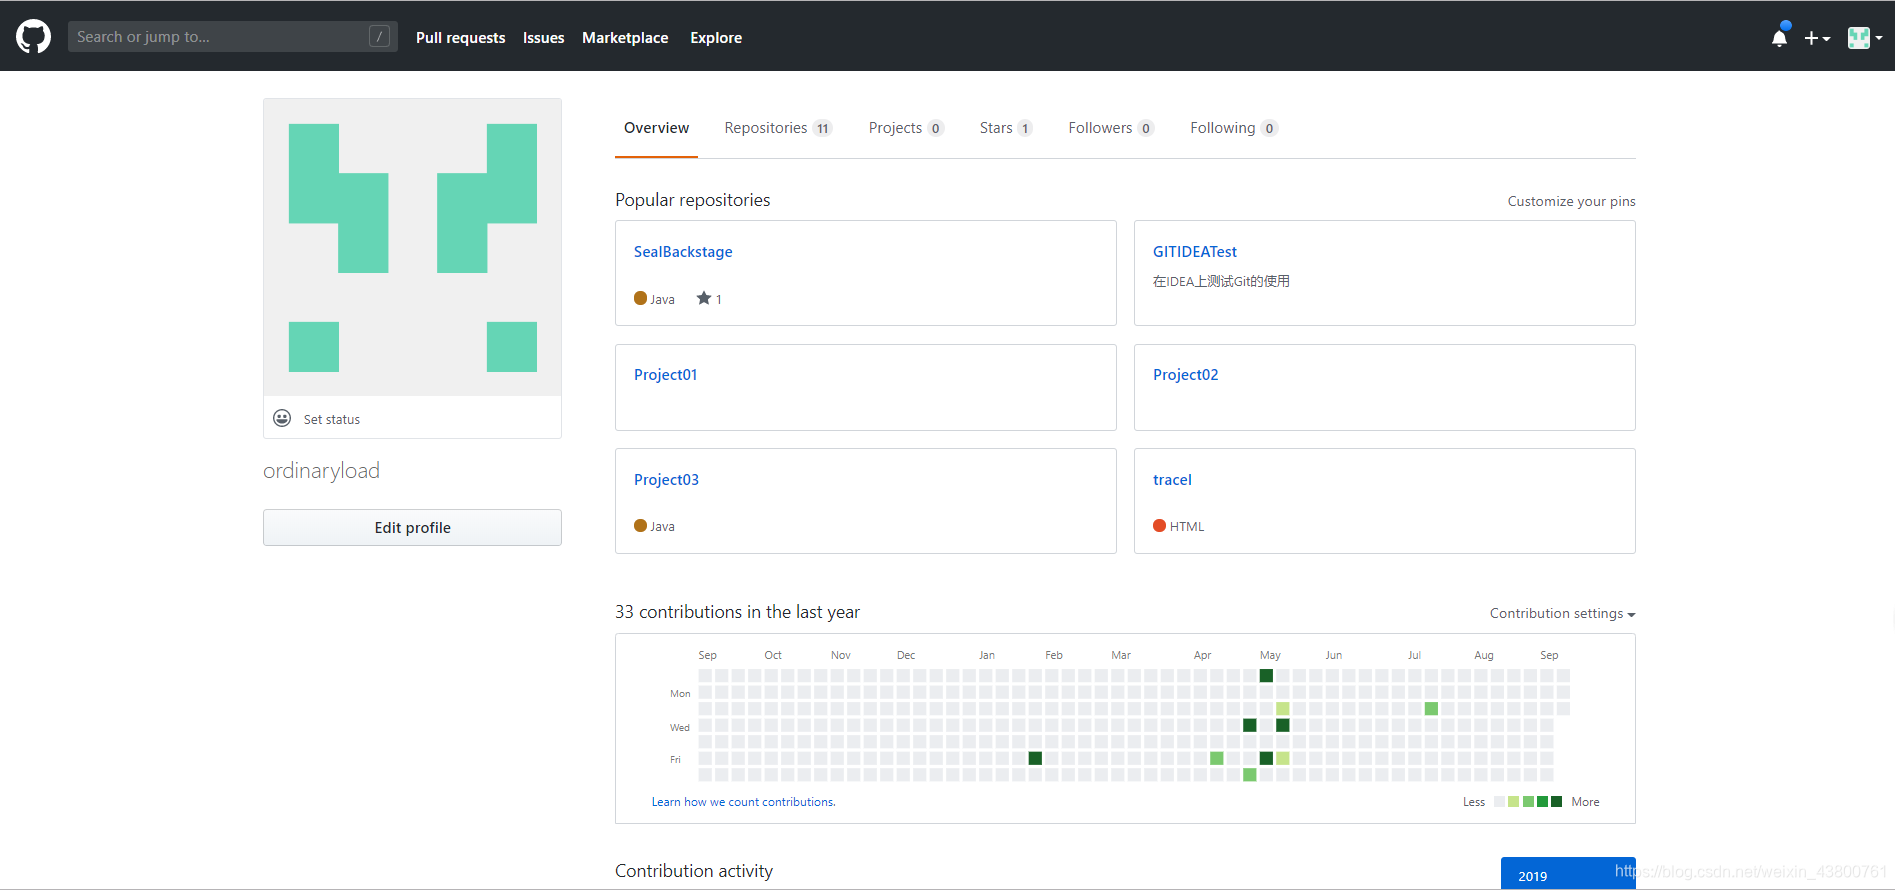
Task: Click the HTML language dot on tracel
Action: [x=1159, y=525]
